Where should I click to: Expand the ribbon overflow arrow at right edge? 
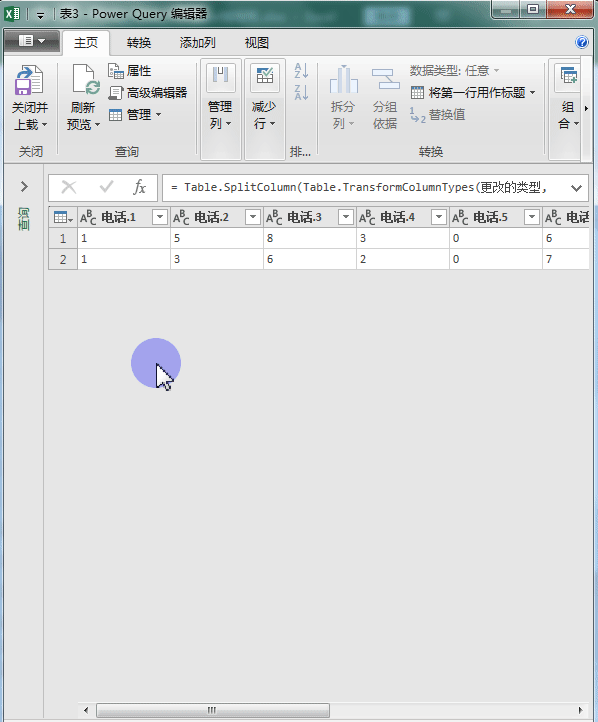point(586,109)
